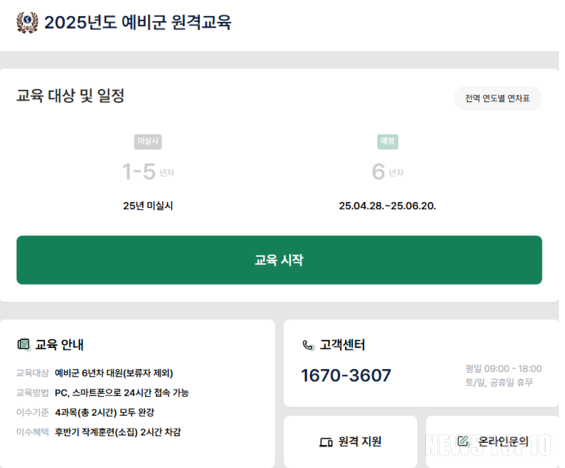Click the 25.04.28.~25.06.20. date range
Screen dimensions: 565x468
[387, 206]
